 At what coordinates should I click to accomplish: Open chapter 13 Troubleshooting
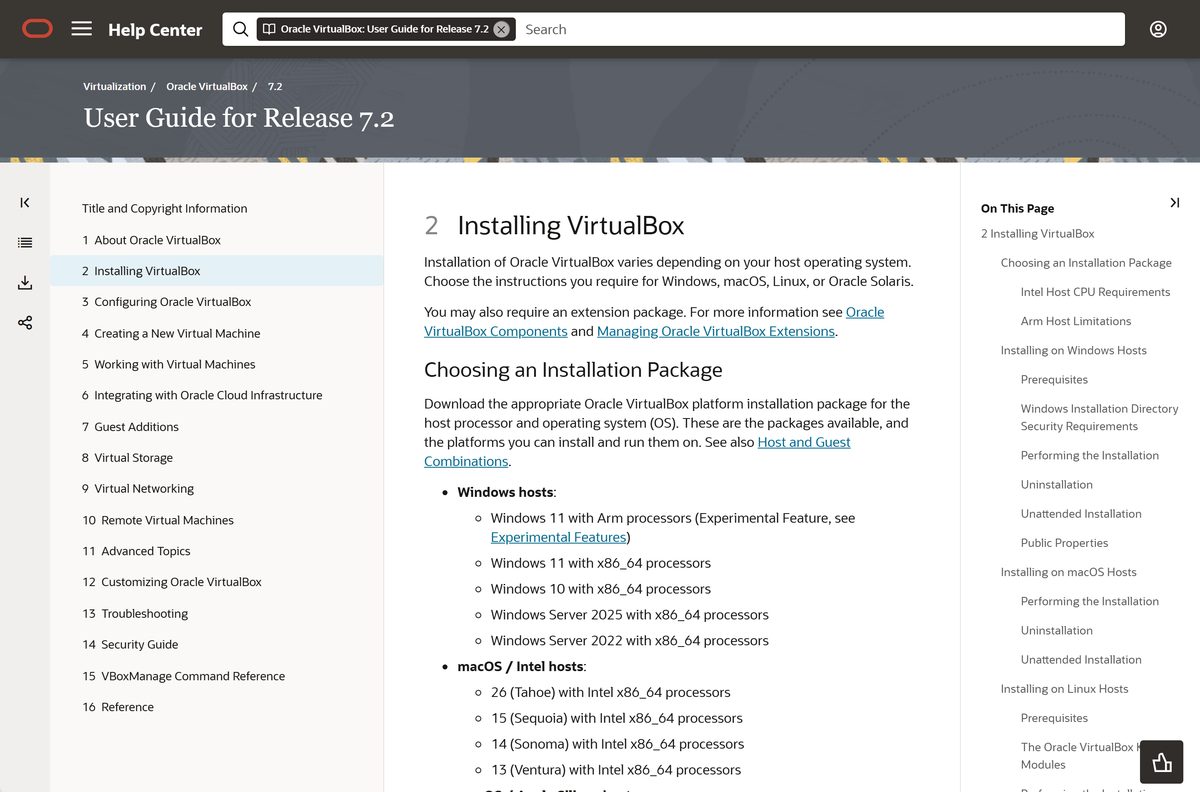coord(135,614)
